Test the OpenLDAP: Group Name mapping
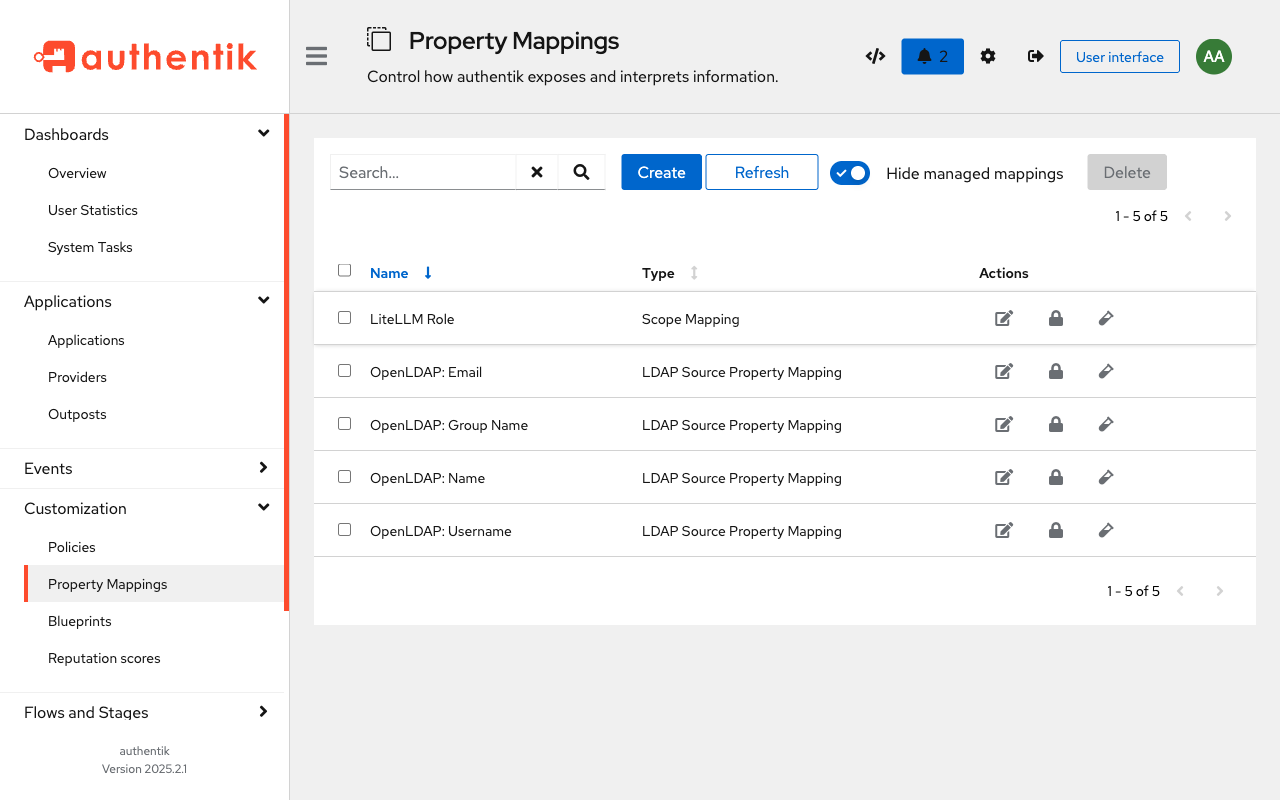 coord(1105,424)
